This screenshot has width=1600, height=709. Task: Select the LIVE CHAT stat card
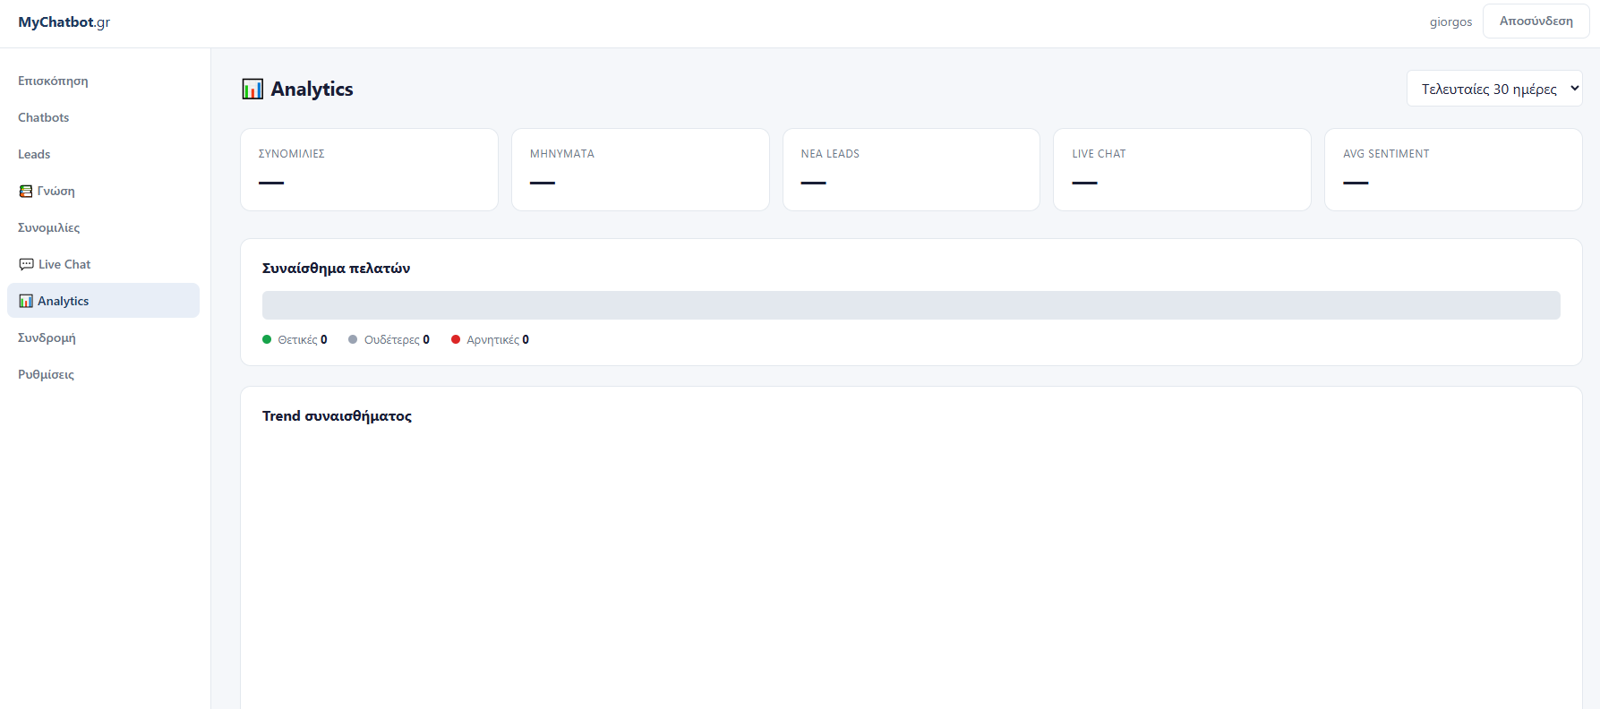pos(1182,170)
